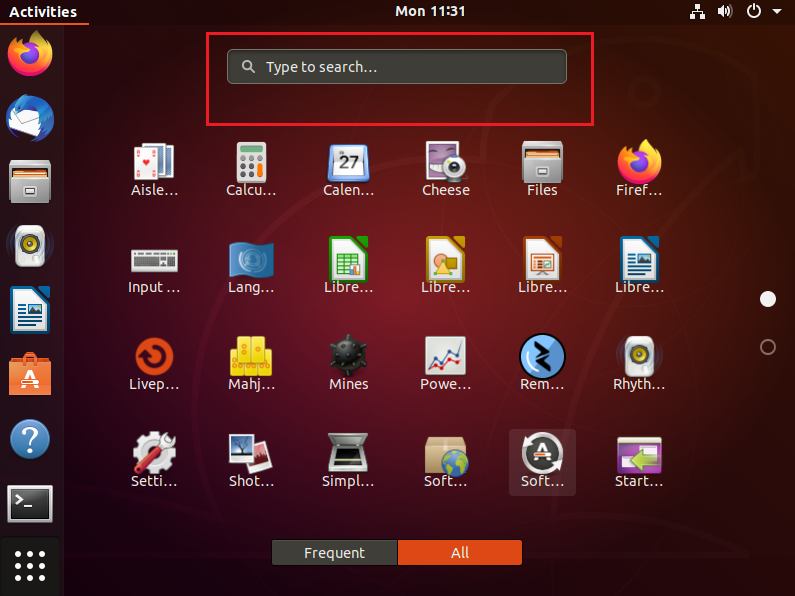Open the Cheese webcam app
The height and width of the screenshot is (596, 795).
tap(445, 167)
